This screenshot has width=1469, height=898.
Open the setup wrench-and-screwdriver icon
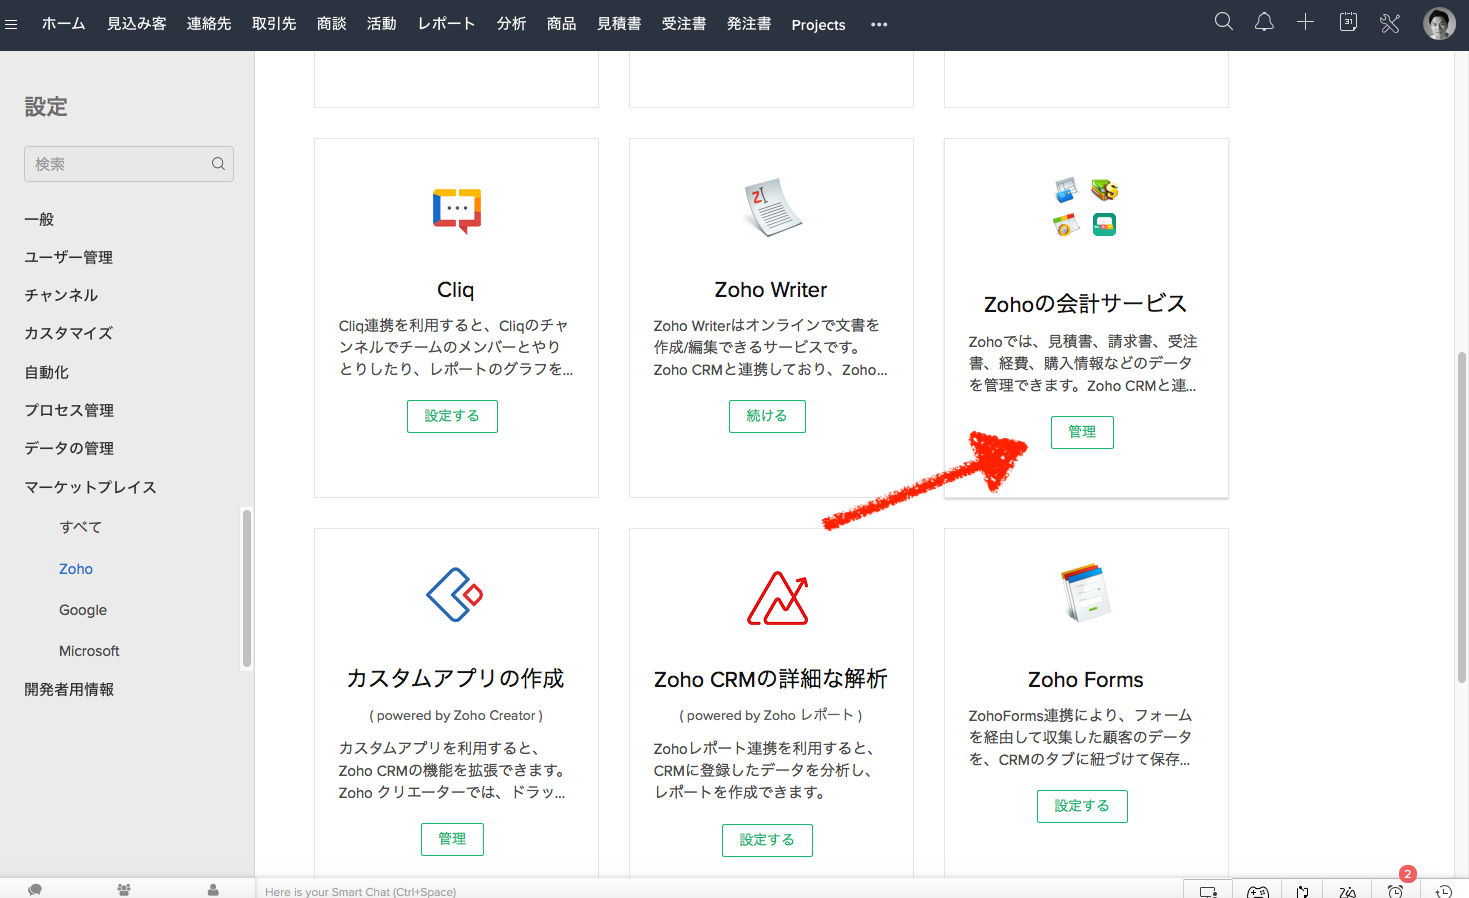(x=1390, y=23)
